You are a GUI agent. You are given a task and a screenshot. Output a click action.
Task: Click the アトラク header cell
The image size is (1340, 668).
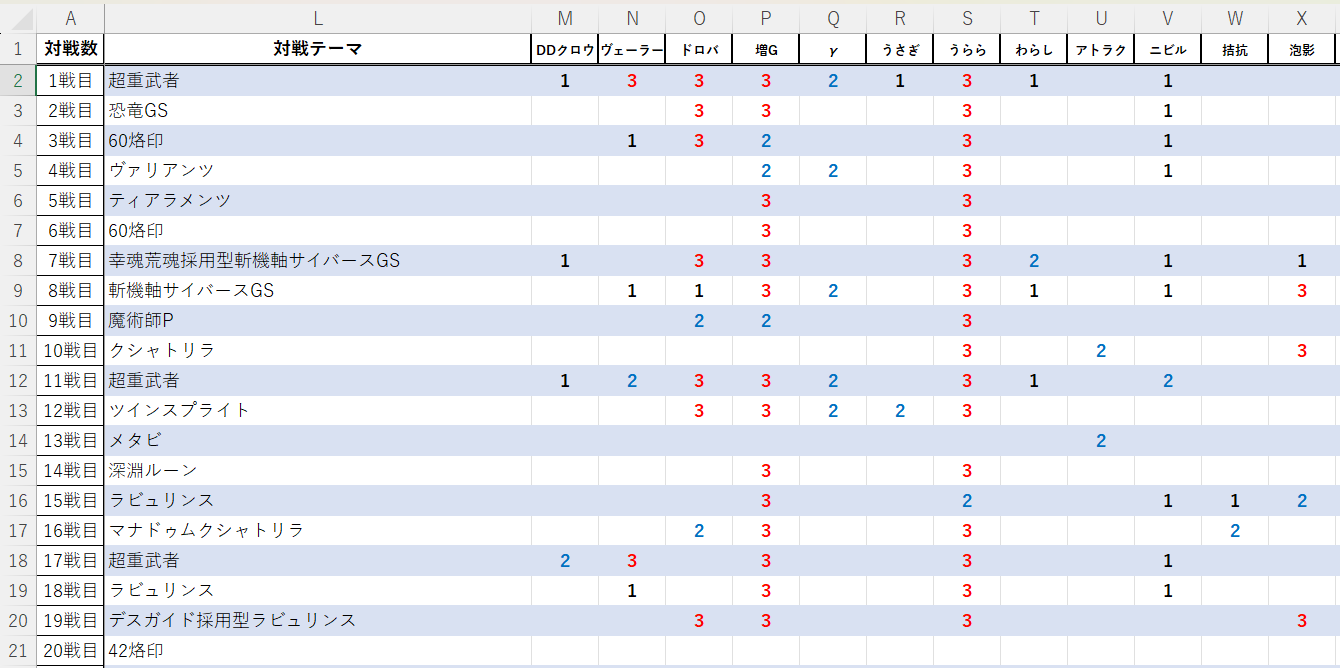coord(1101,49)
